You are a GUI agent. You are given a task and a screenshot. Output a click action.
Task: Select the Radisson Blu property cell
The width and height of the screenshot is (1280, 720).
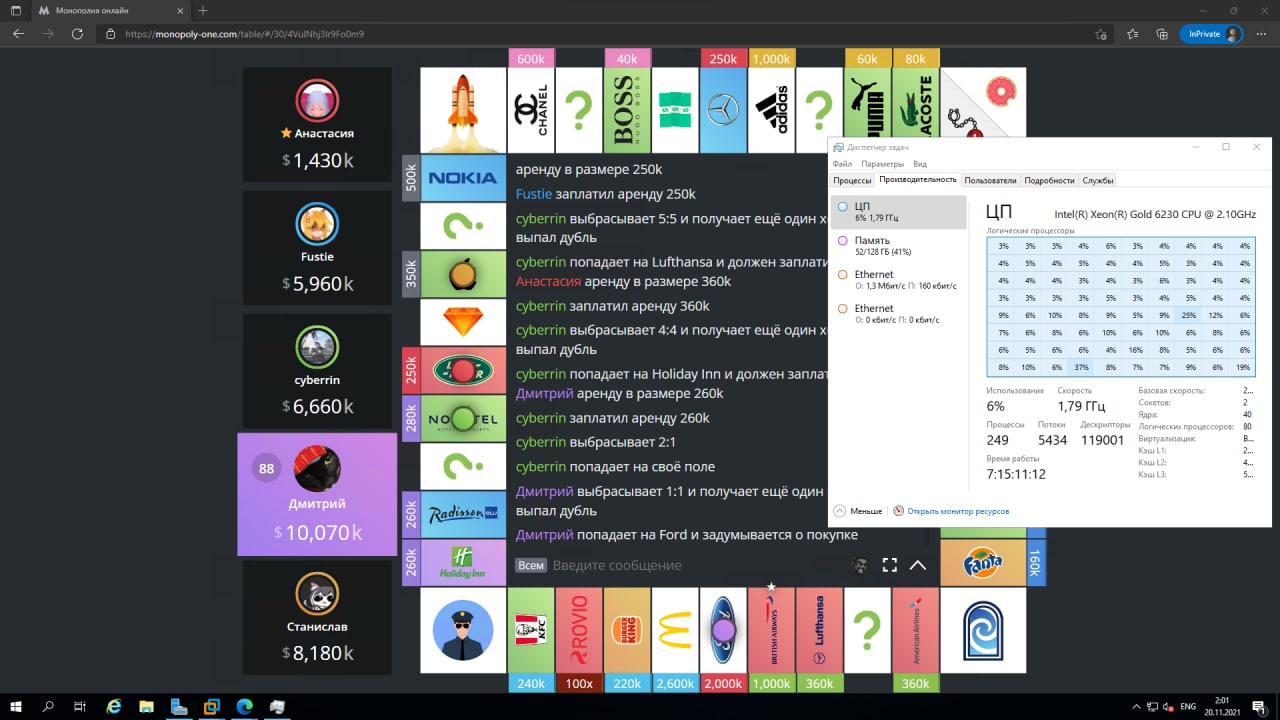pos(463,514)
